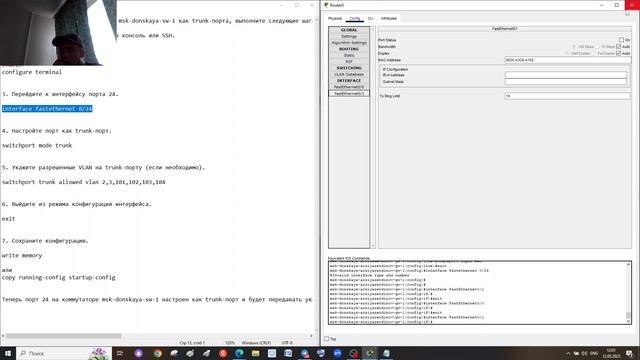Open the notification center icon

pos(629,353)
